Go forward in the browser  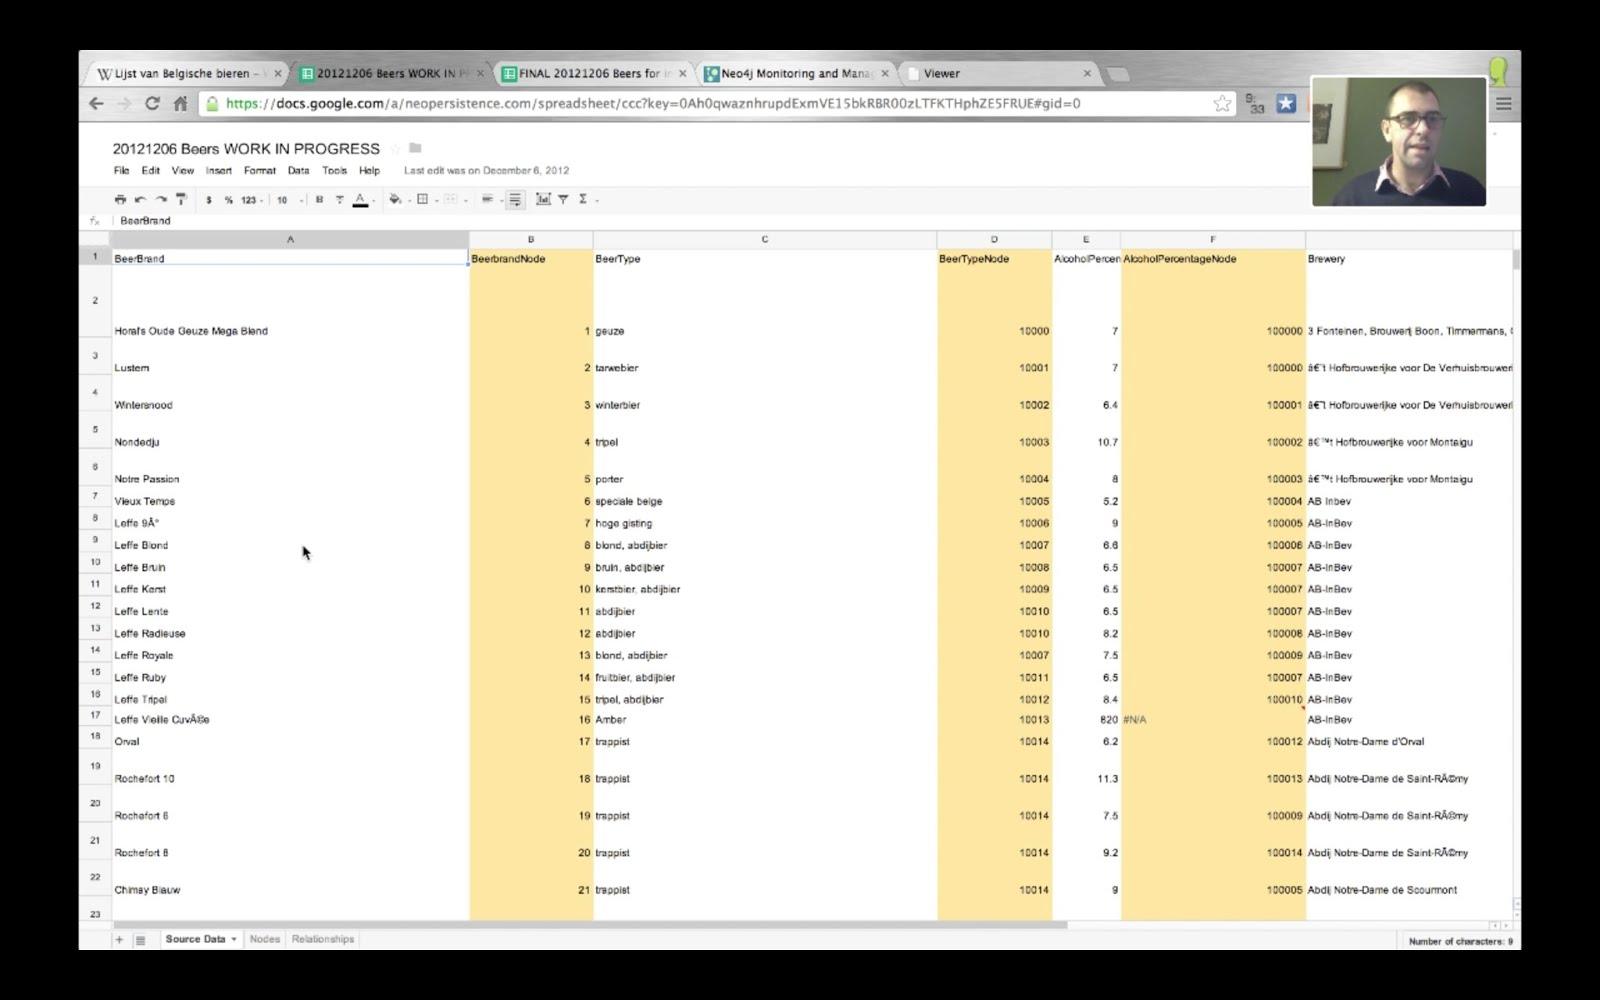click(124, 103)
